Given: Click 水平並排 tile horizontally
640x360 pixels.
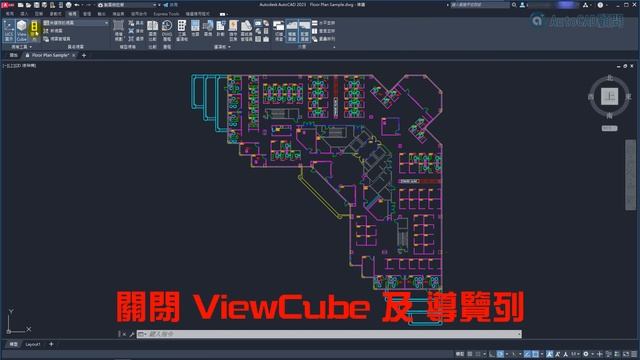Looking at the screenshot, I should 323,23.
